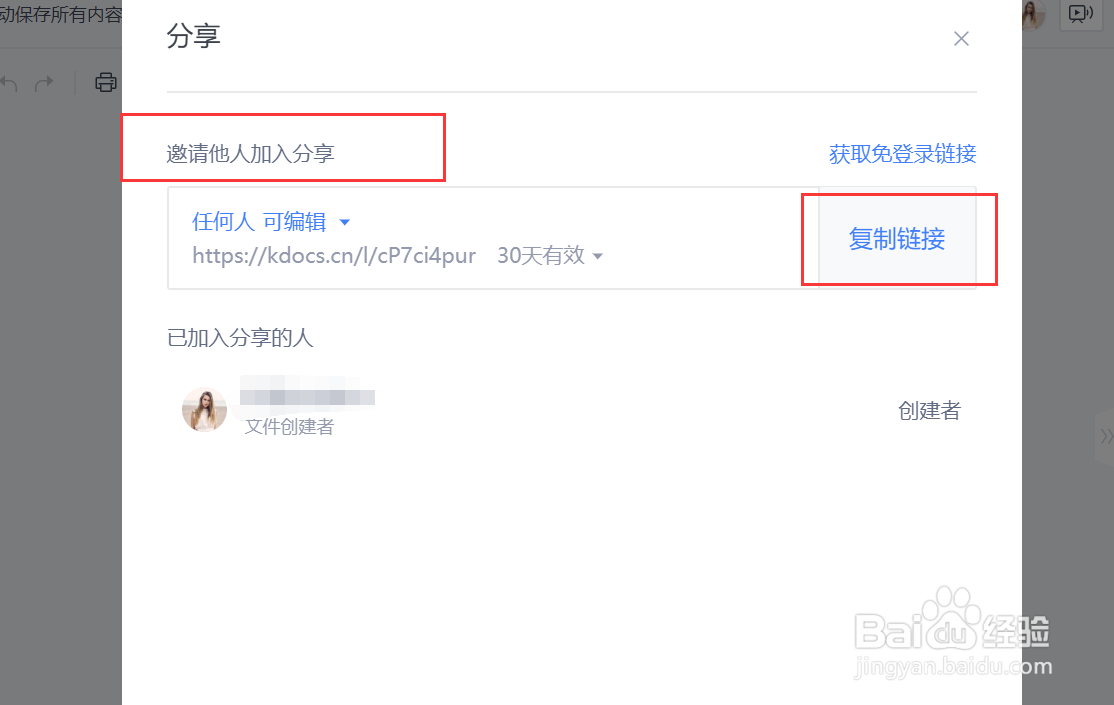Screen dimensions: 1114x705
Task: Click the 获取免登录链接 link
Action: tap(902, 154)
